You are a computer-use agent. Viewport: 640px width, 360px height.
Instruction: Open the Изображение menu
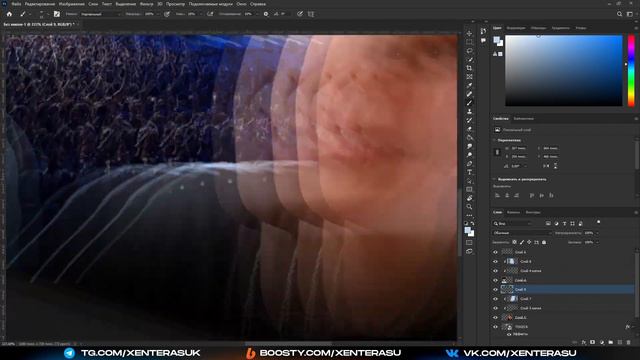[x=71, y=4]
